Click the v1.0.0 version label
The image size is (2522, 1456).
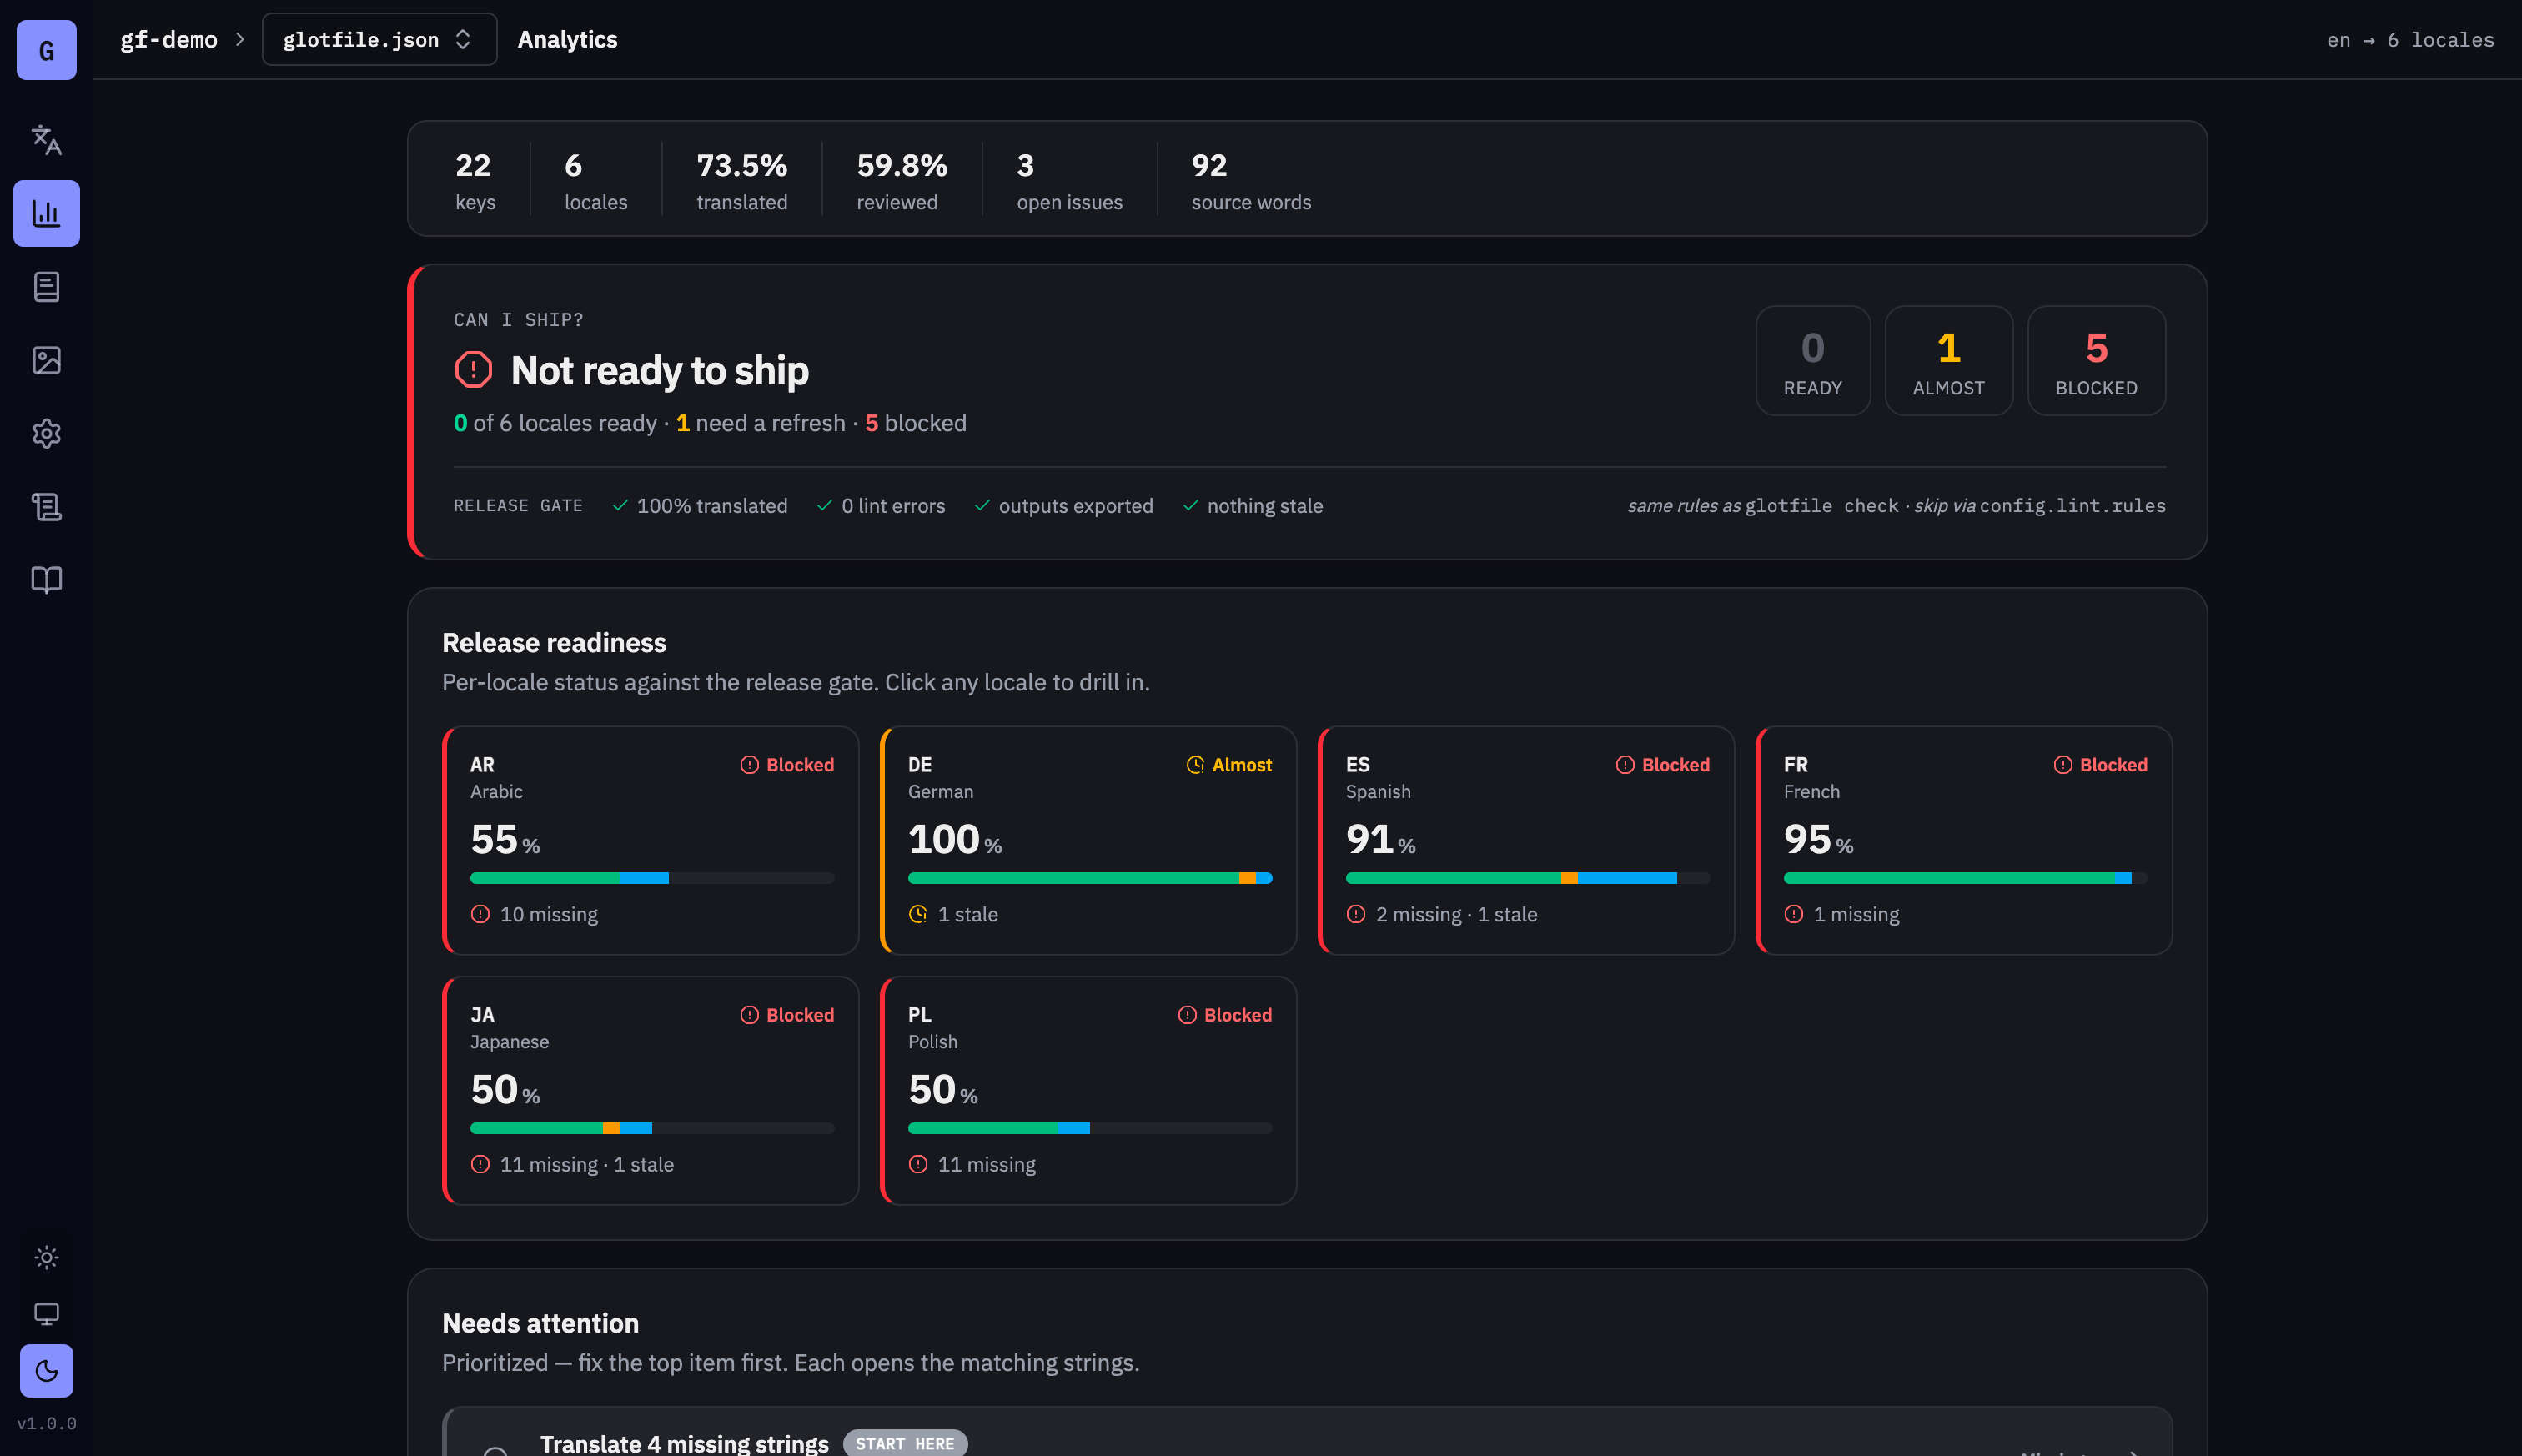tap(46, 1423)
